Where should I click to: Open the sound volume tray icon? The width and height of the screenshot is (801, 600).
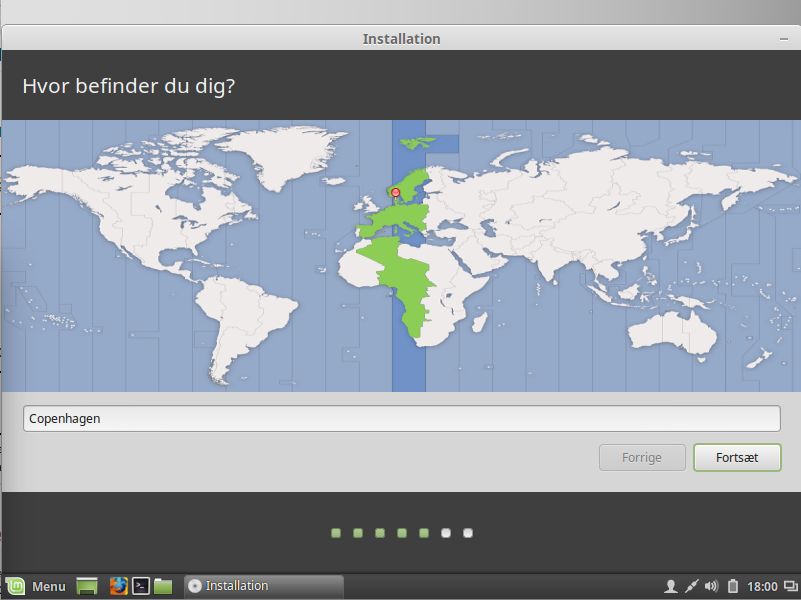coord(712,586)
